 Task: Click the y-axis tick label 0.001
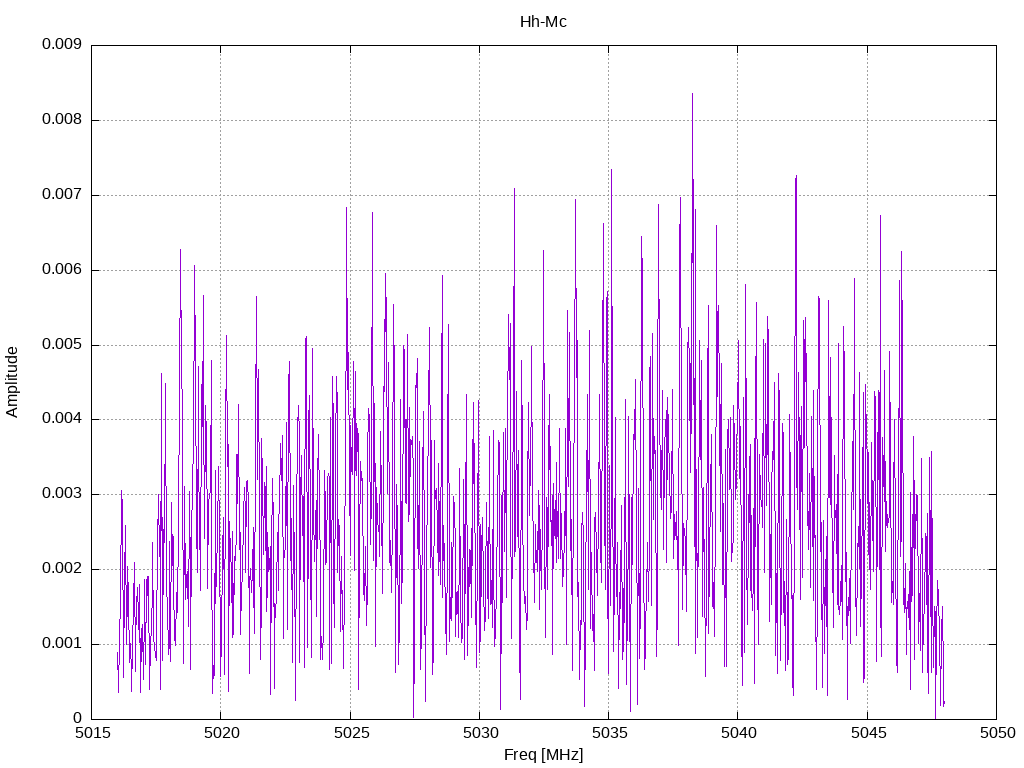pyautogui.click(x=62, y=643)
